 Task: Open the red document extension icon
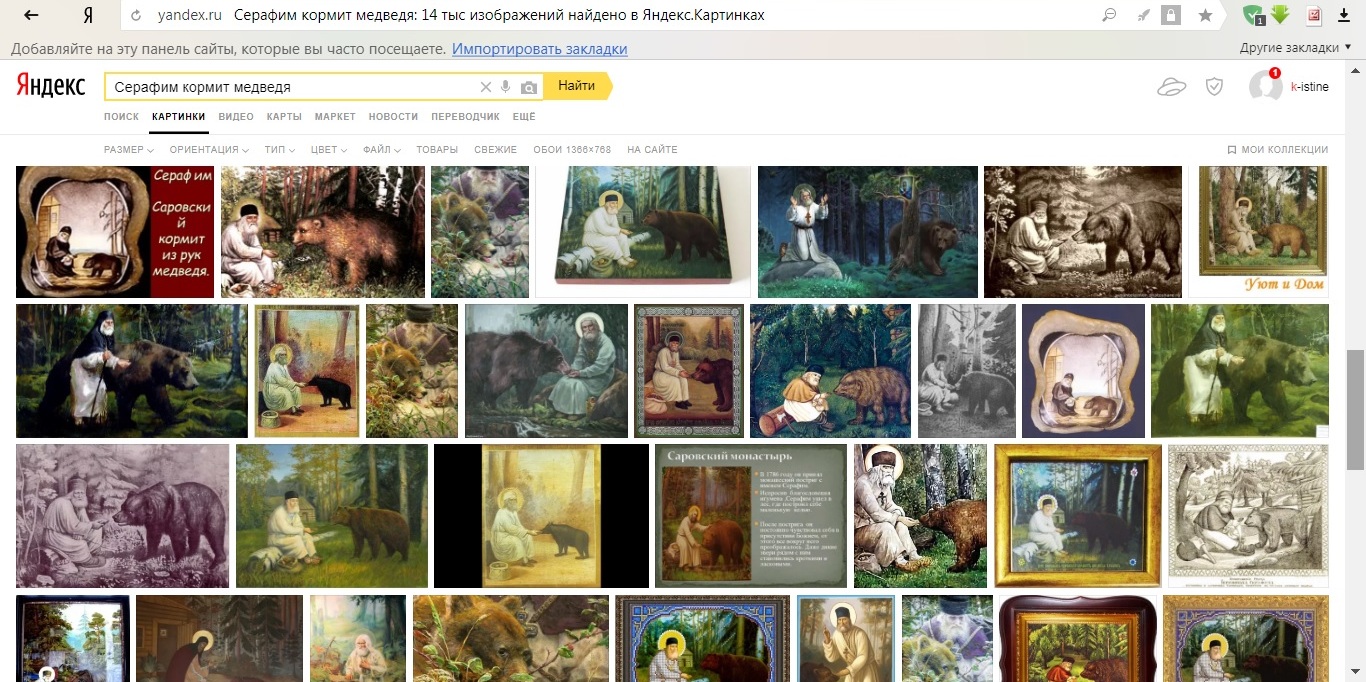click(1314, 15)
